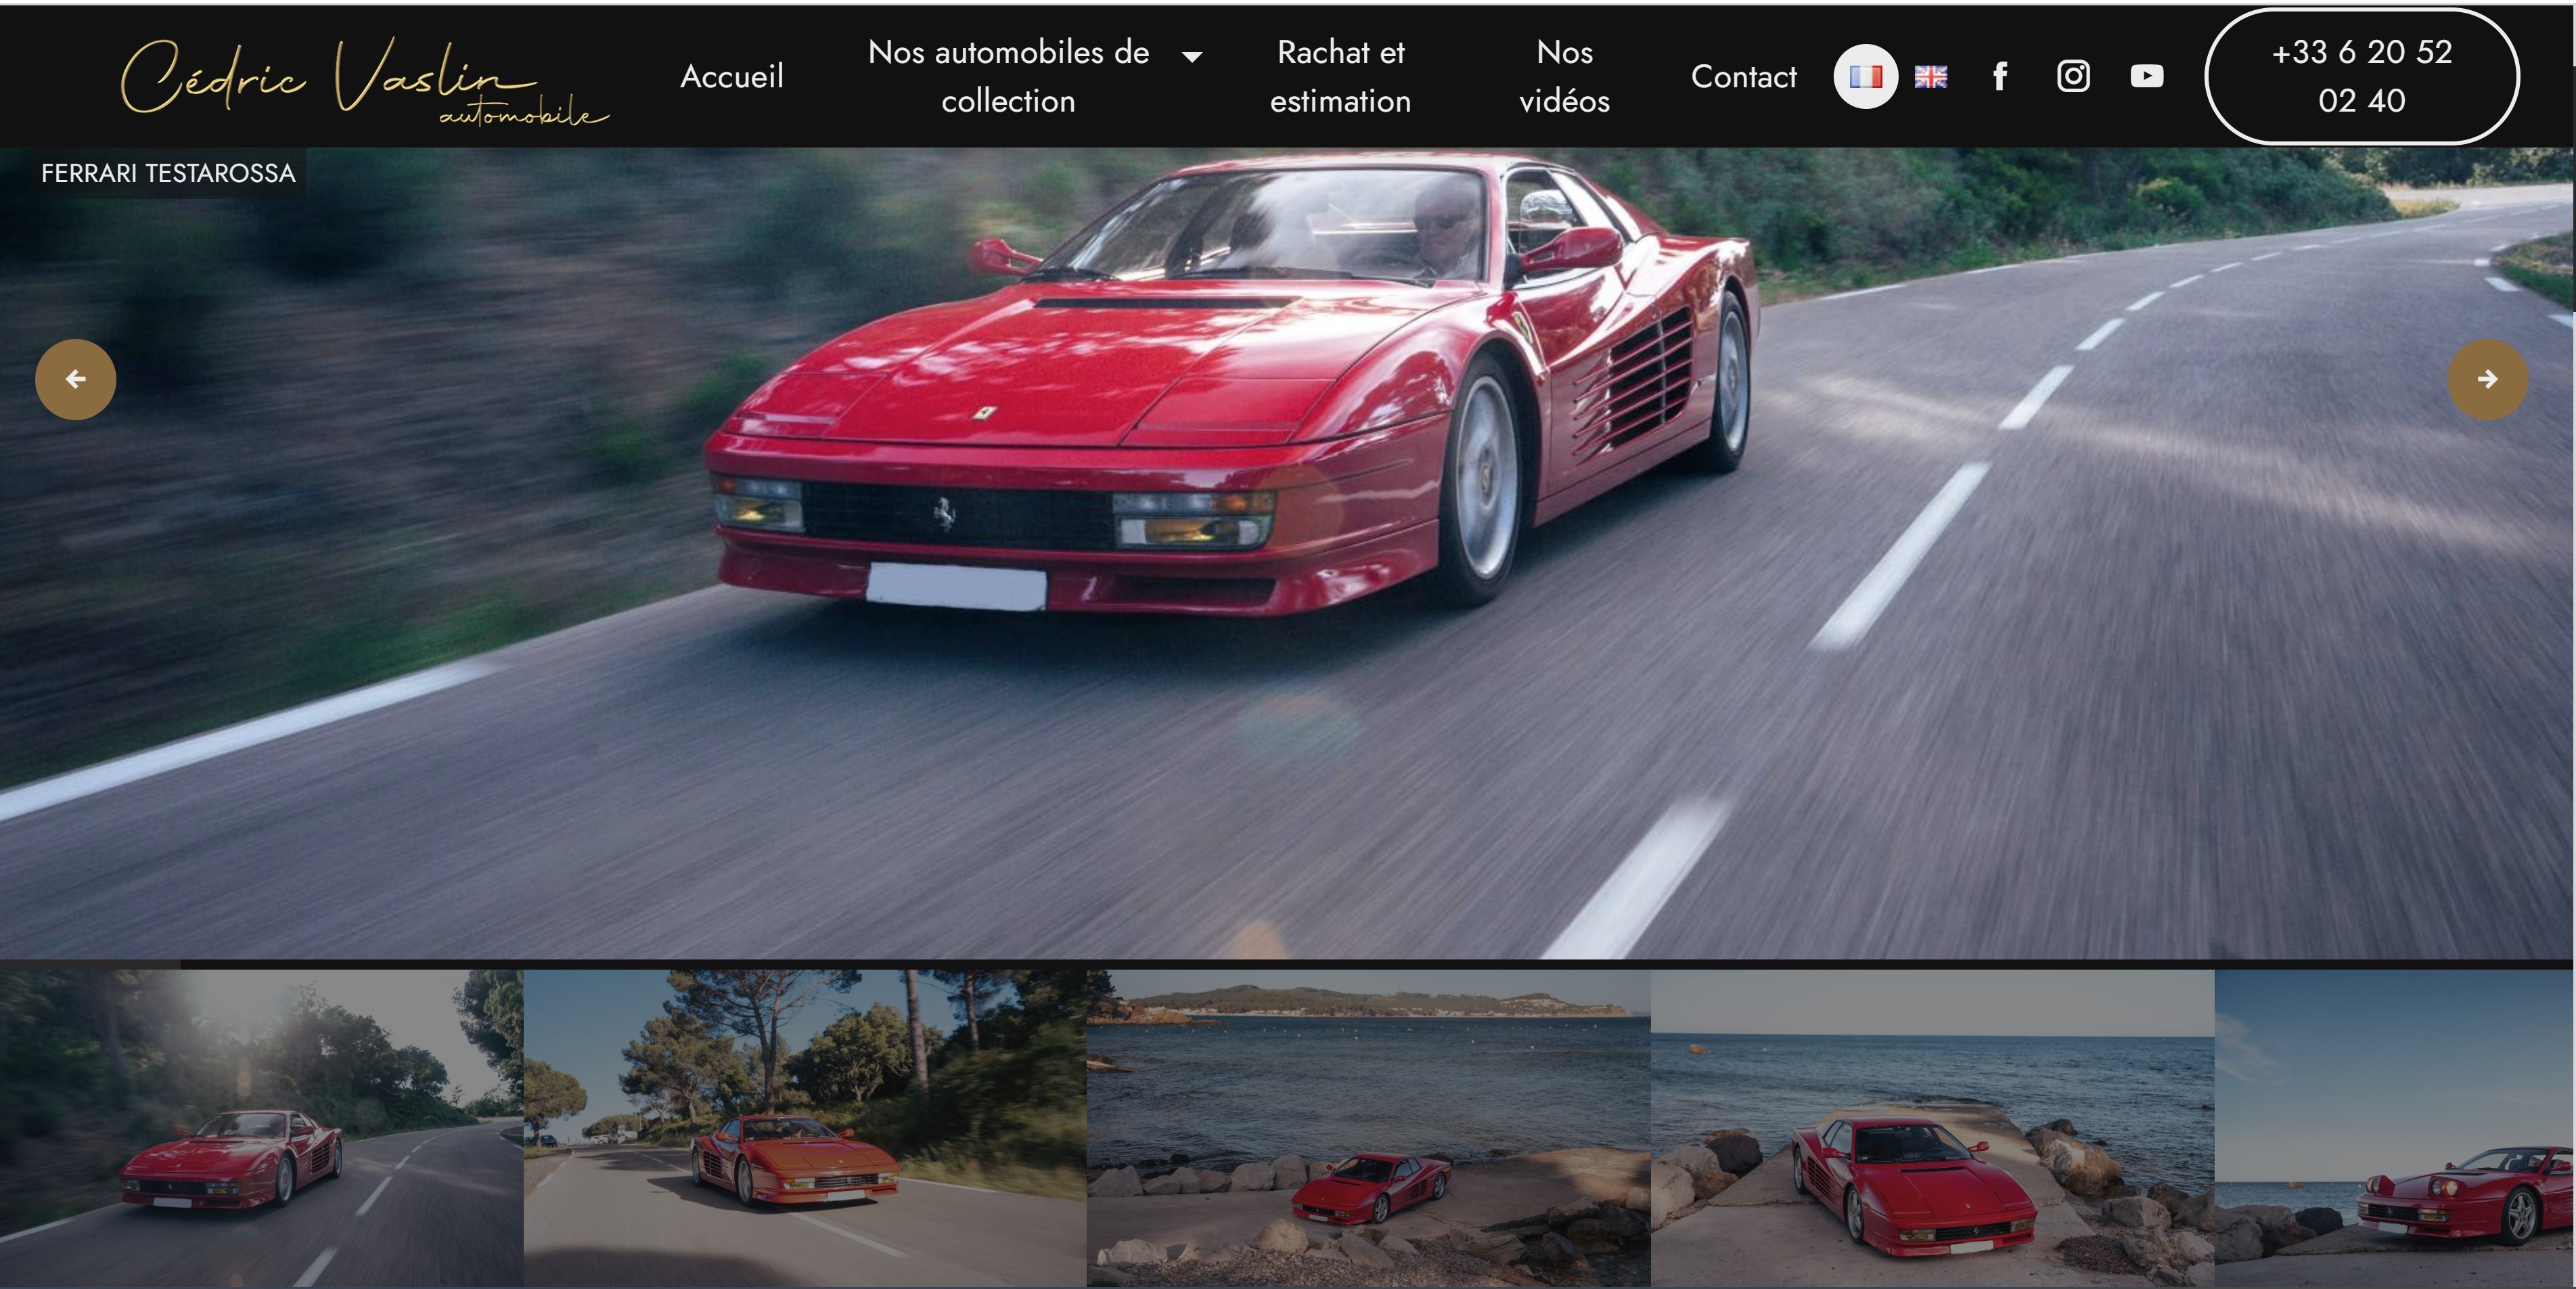2576x1289 pixels.
Task: Select partially visible last Ferrari thumbnail
Action: pos(2394,1128)
